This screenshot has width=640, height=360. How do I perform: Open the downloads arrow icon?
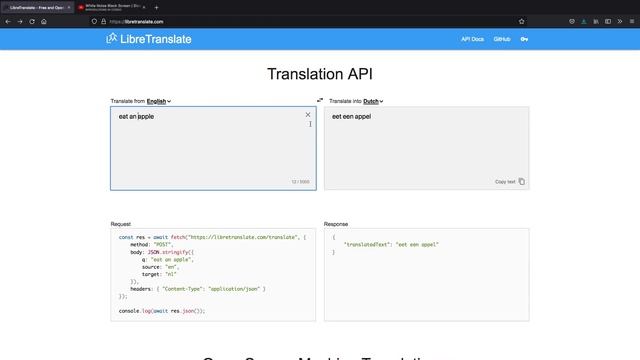coord(584,22)
